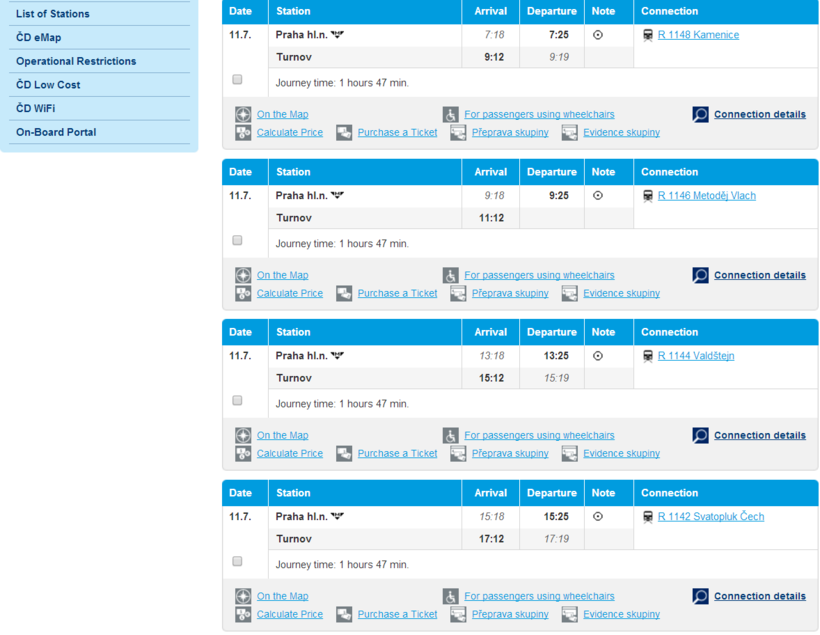Click Calculate Price icon for 13:25 departure
This screenshot has width=820, height=635.
tap(243, 454)
